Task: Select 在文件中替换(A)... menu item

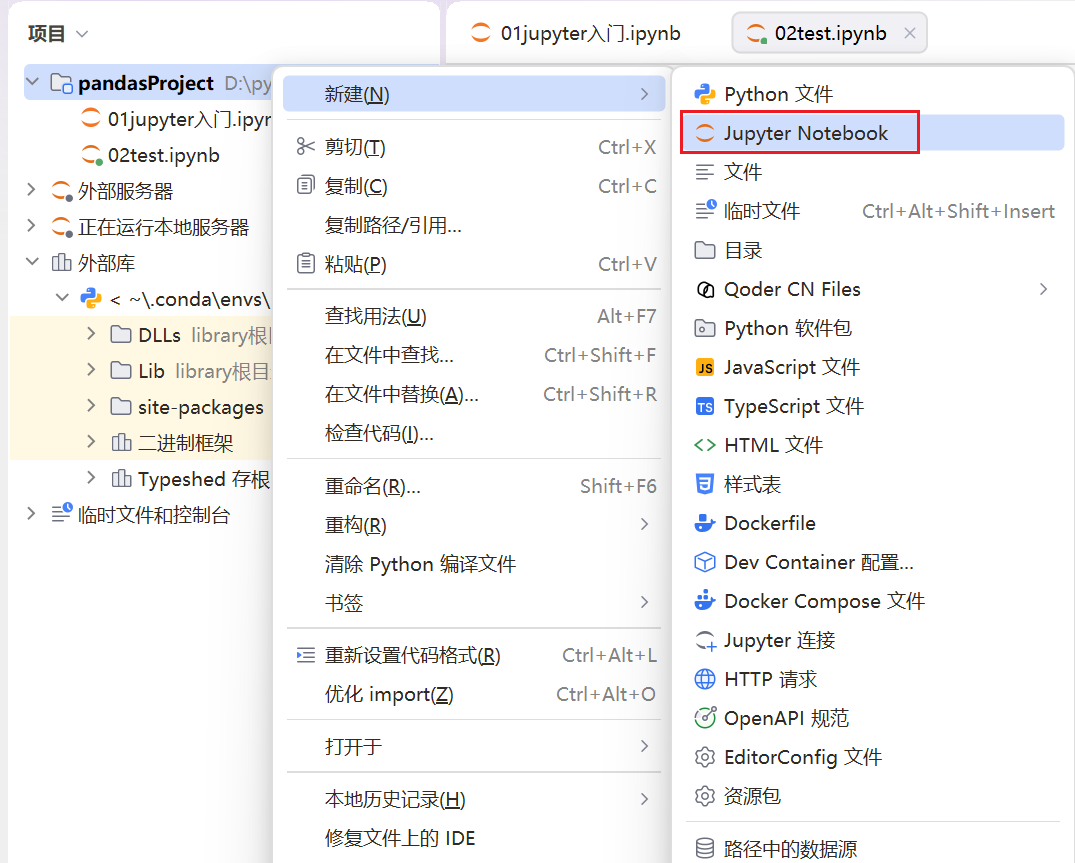Action: (474, 394)
